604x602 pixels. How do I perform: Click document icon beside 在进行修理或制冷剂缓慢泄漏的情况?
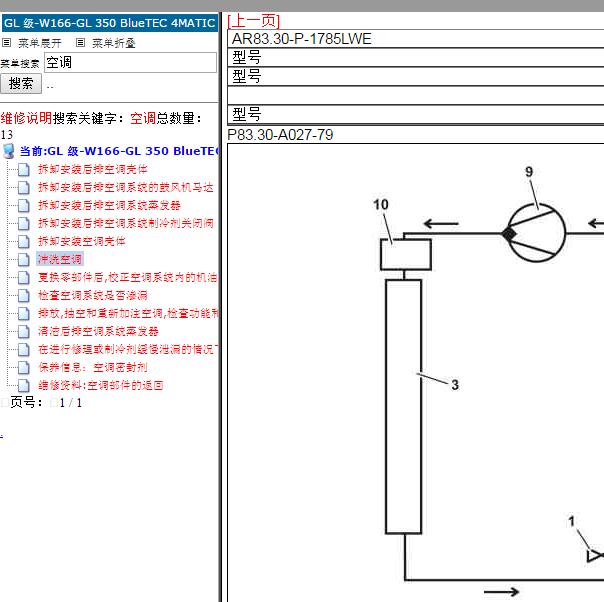[x=23, y=350]
